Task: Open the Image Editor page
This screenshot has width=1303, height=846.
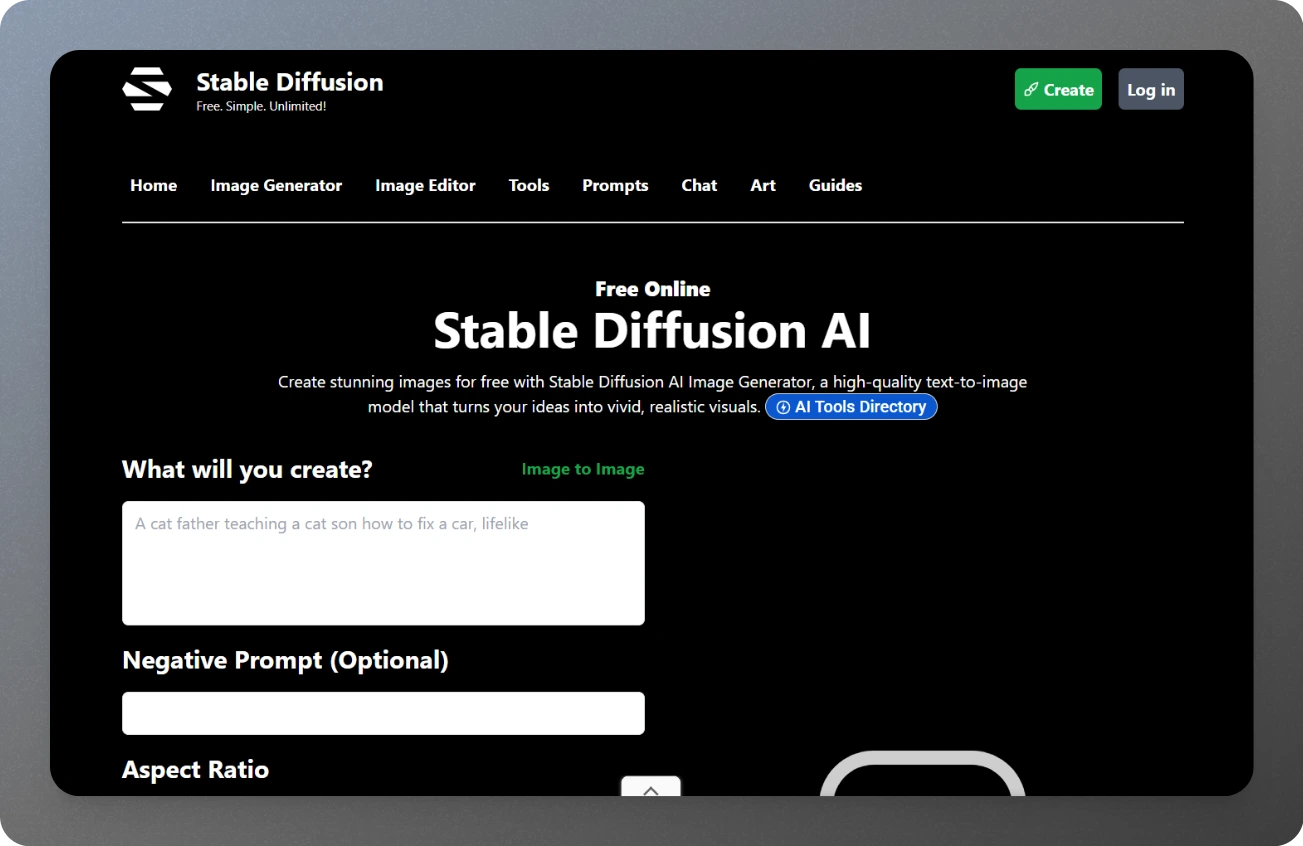Action: click(x=425, y=185)
